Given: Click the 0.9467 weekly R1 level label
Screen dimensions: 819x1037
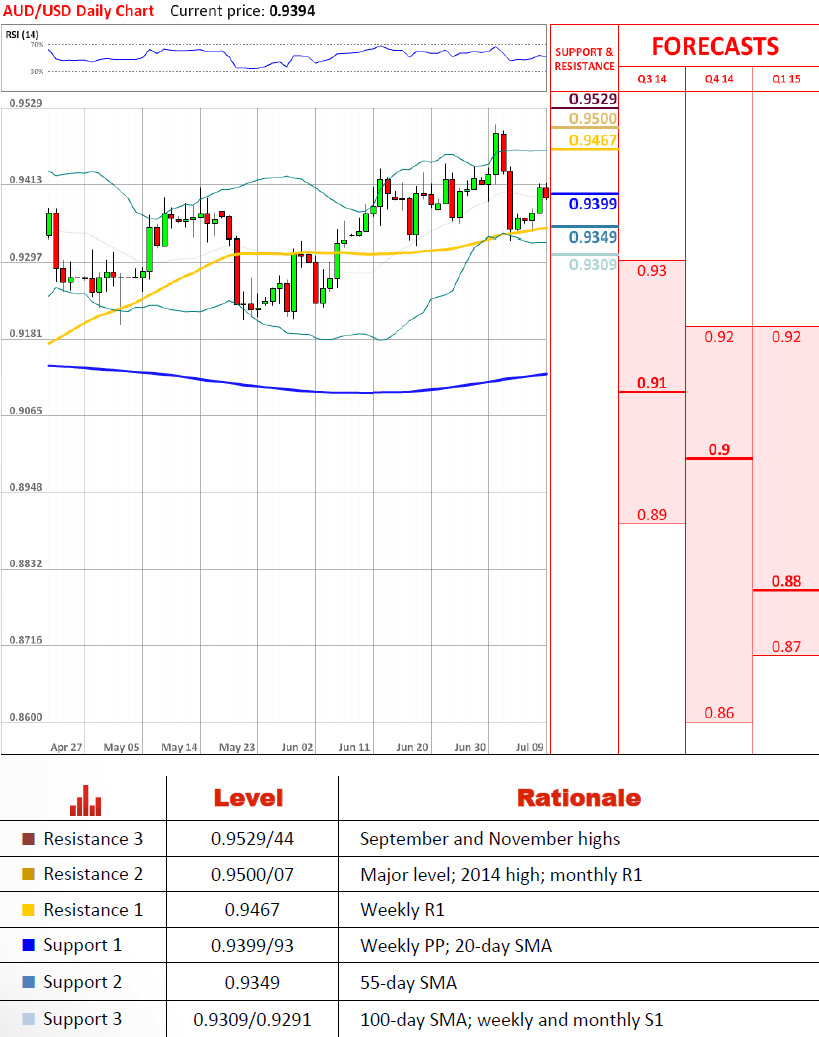Looking at the screenshot, I should [x=592, y=140].
